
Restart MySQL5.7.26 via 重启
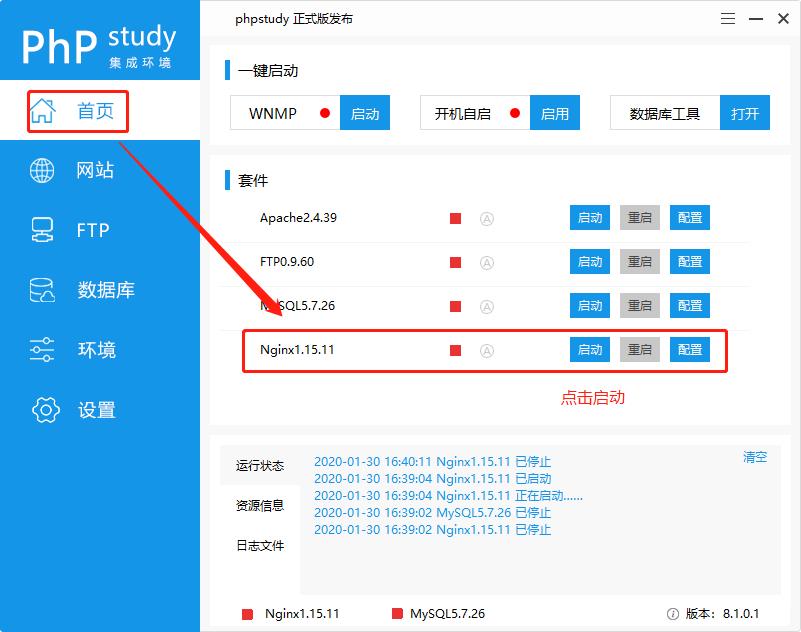(x=640, y=306)
